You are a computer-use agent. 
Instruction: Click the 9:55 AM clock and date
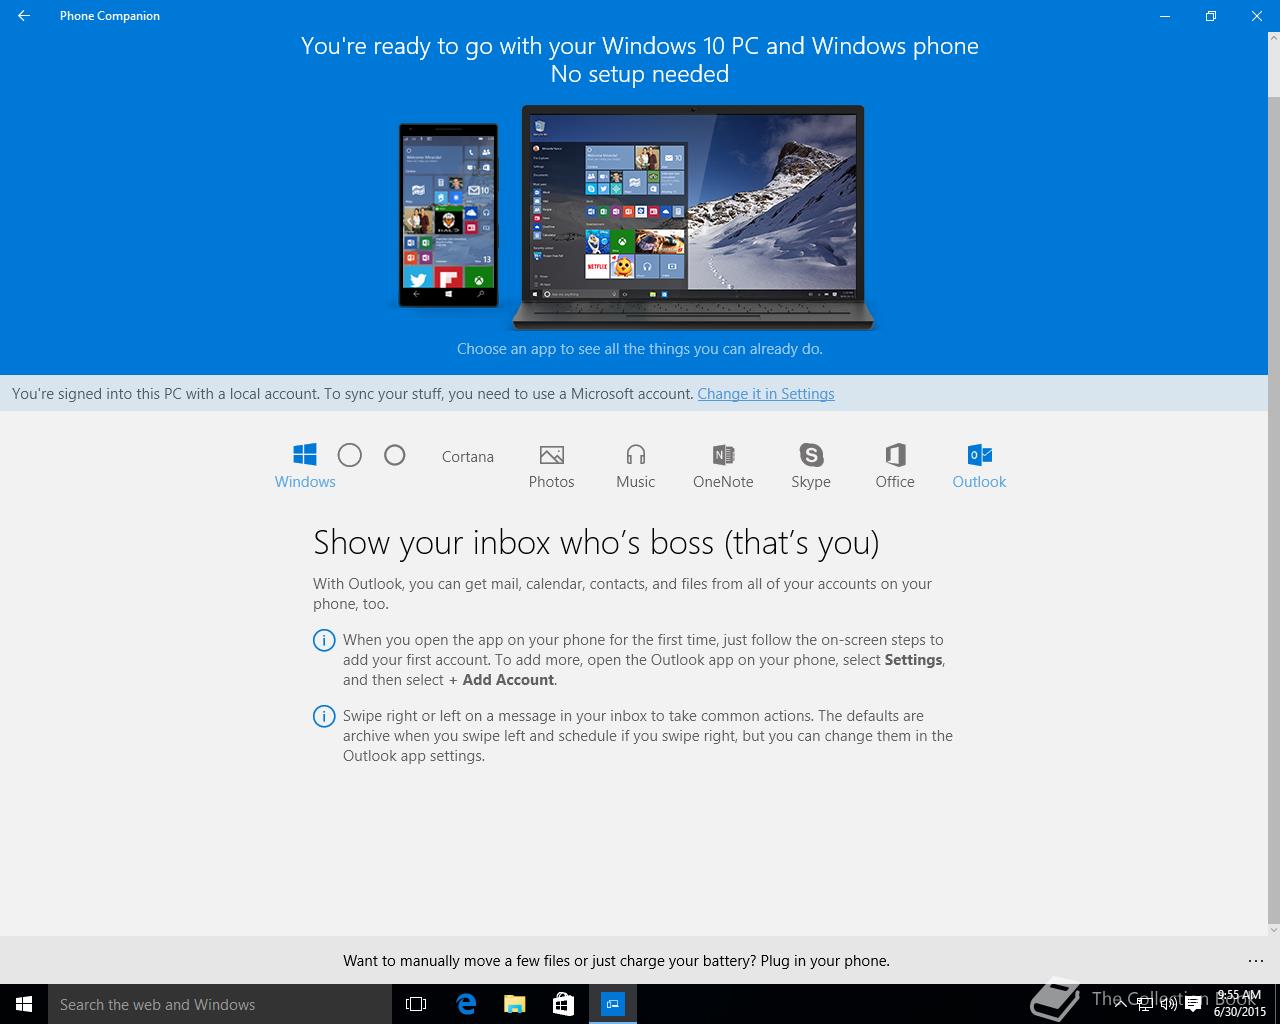(x=1239, y=1004)
